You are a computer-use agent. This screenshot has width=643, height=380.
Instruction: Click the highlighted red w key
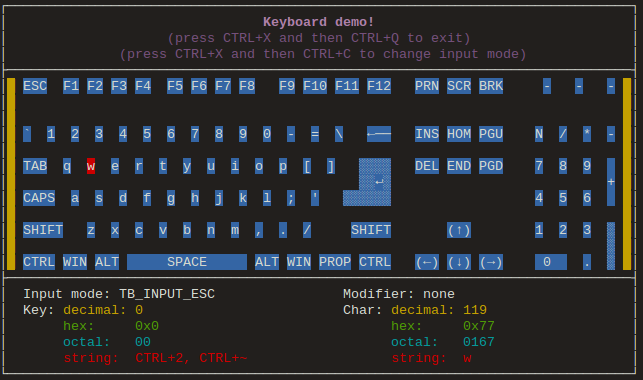point(91,166)
